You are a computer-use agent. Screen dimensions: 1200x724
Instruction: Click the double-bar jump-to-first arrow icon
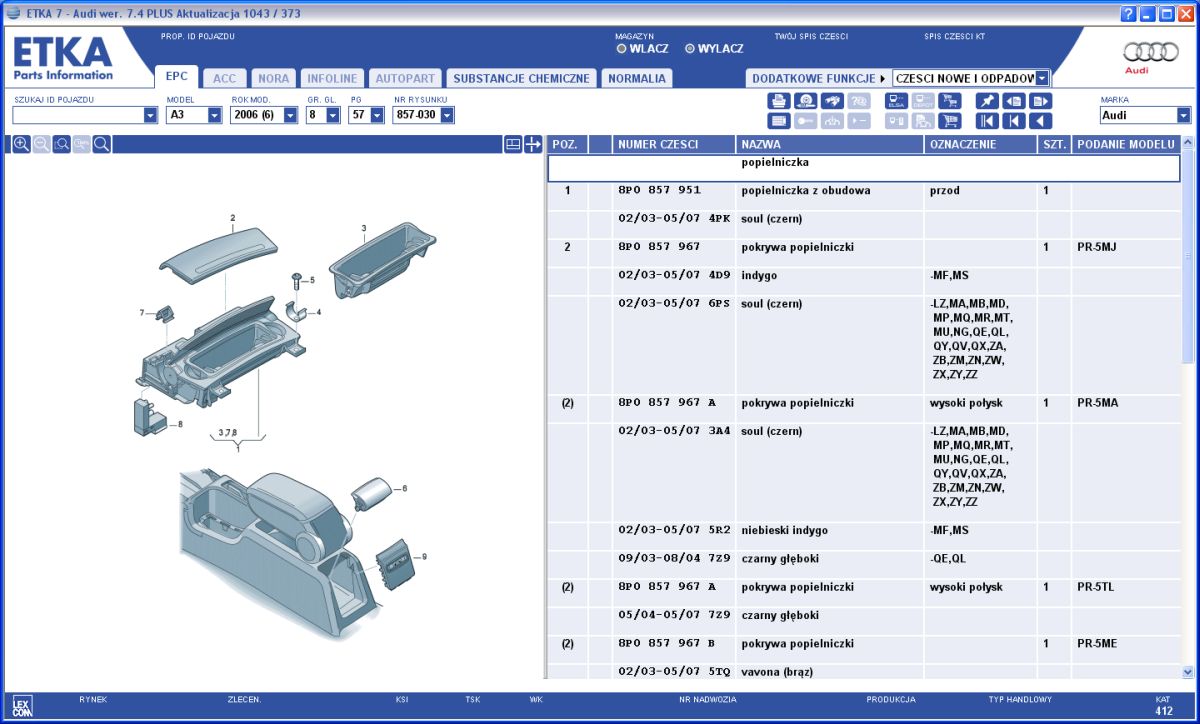point(987,121)
